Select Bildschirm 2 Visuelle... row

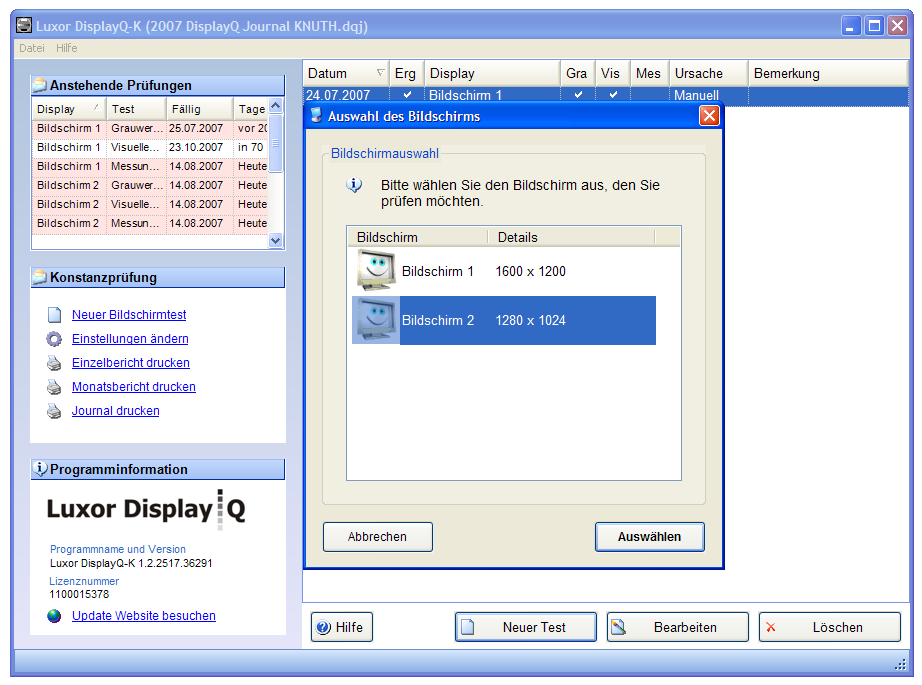(150, 204)
